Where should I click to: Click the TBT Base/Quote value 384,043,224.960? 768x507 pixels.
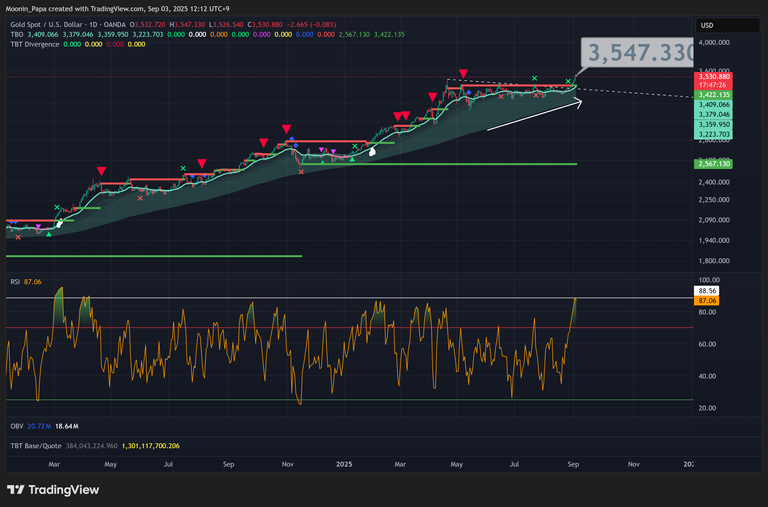[92, 446]
